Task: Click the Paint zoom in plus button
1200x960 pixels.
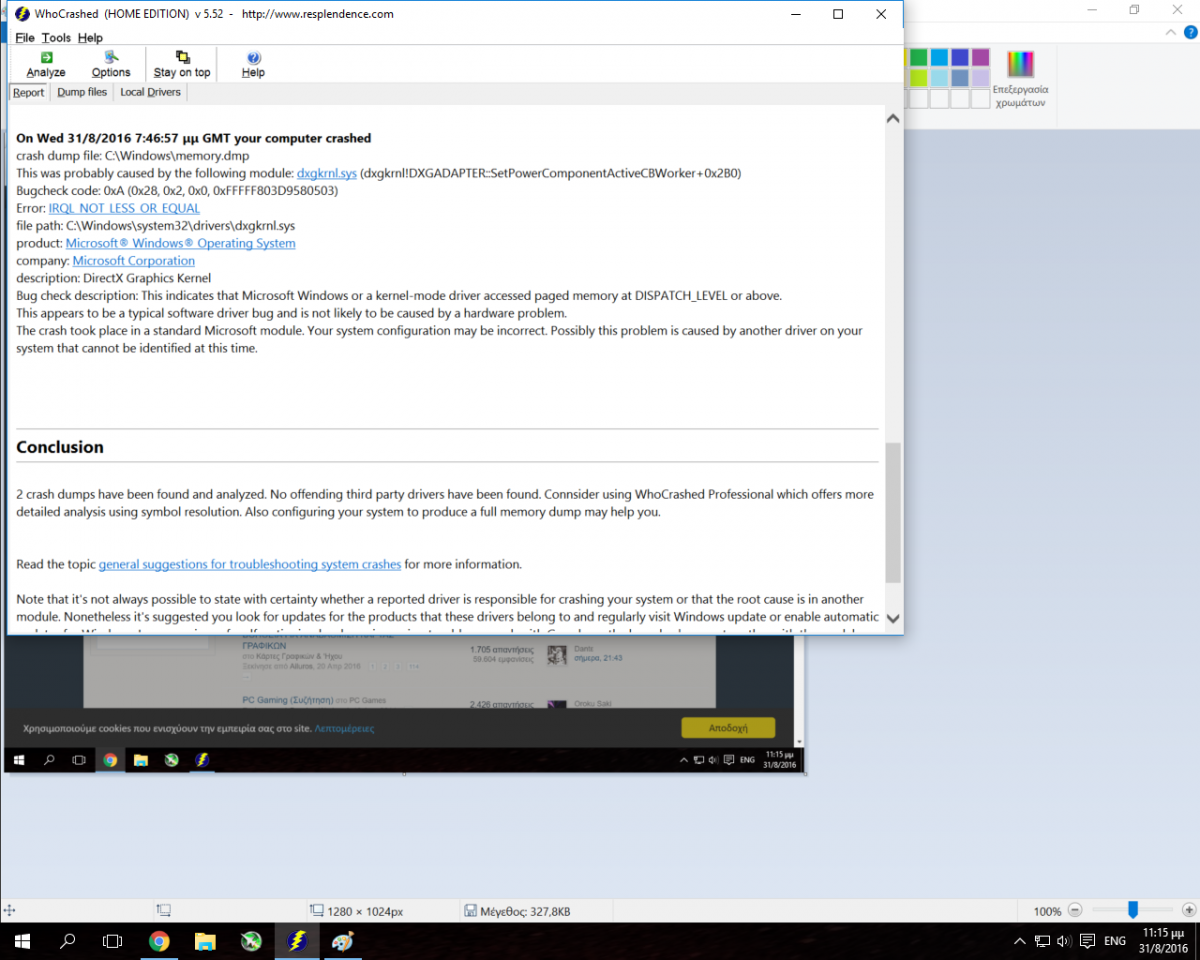Action: pyautogui.click(x=1188, y=910)
